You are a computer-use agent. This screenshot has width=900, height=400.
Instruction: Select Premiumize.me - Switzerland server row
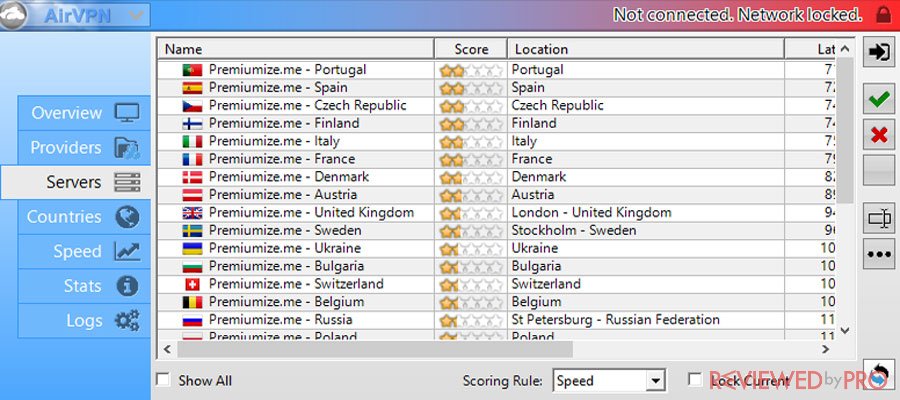[x=497, y=284]
